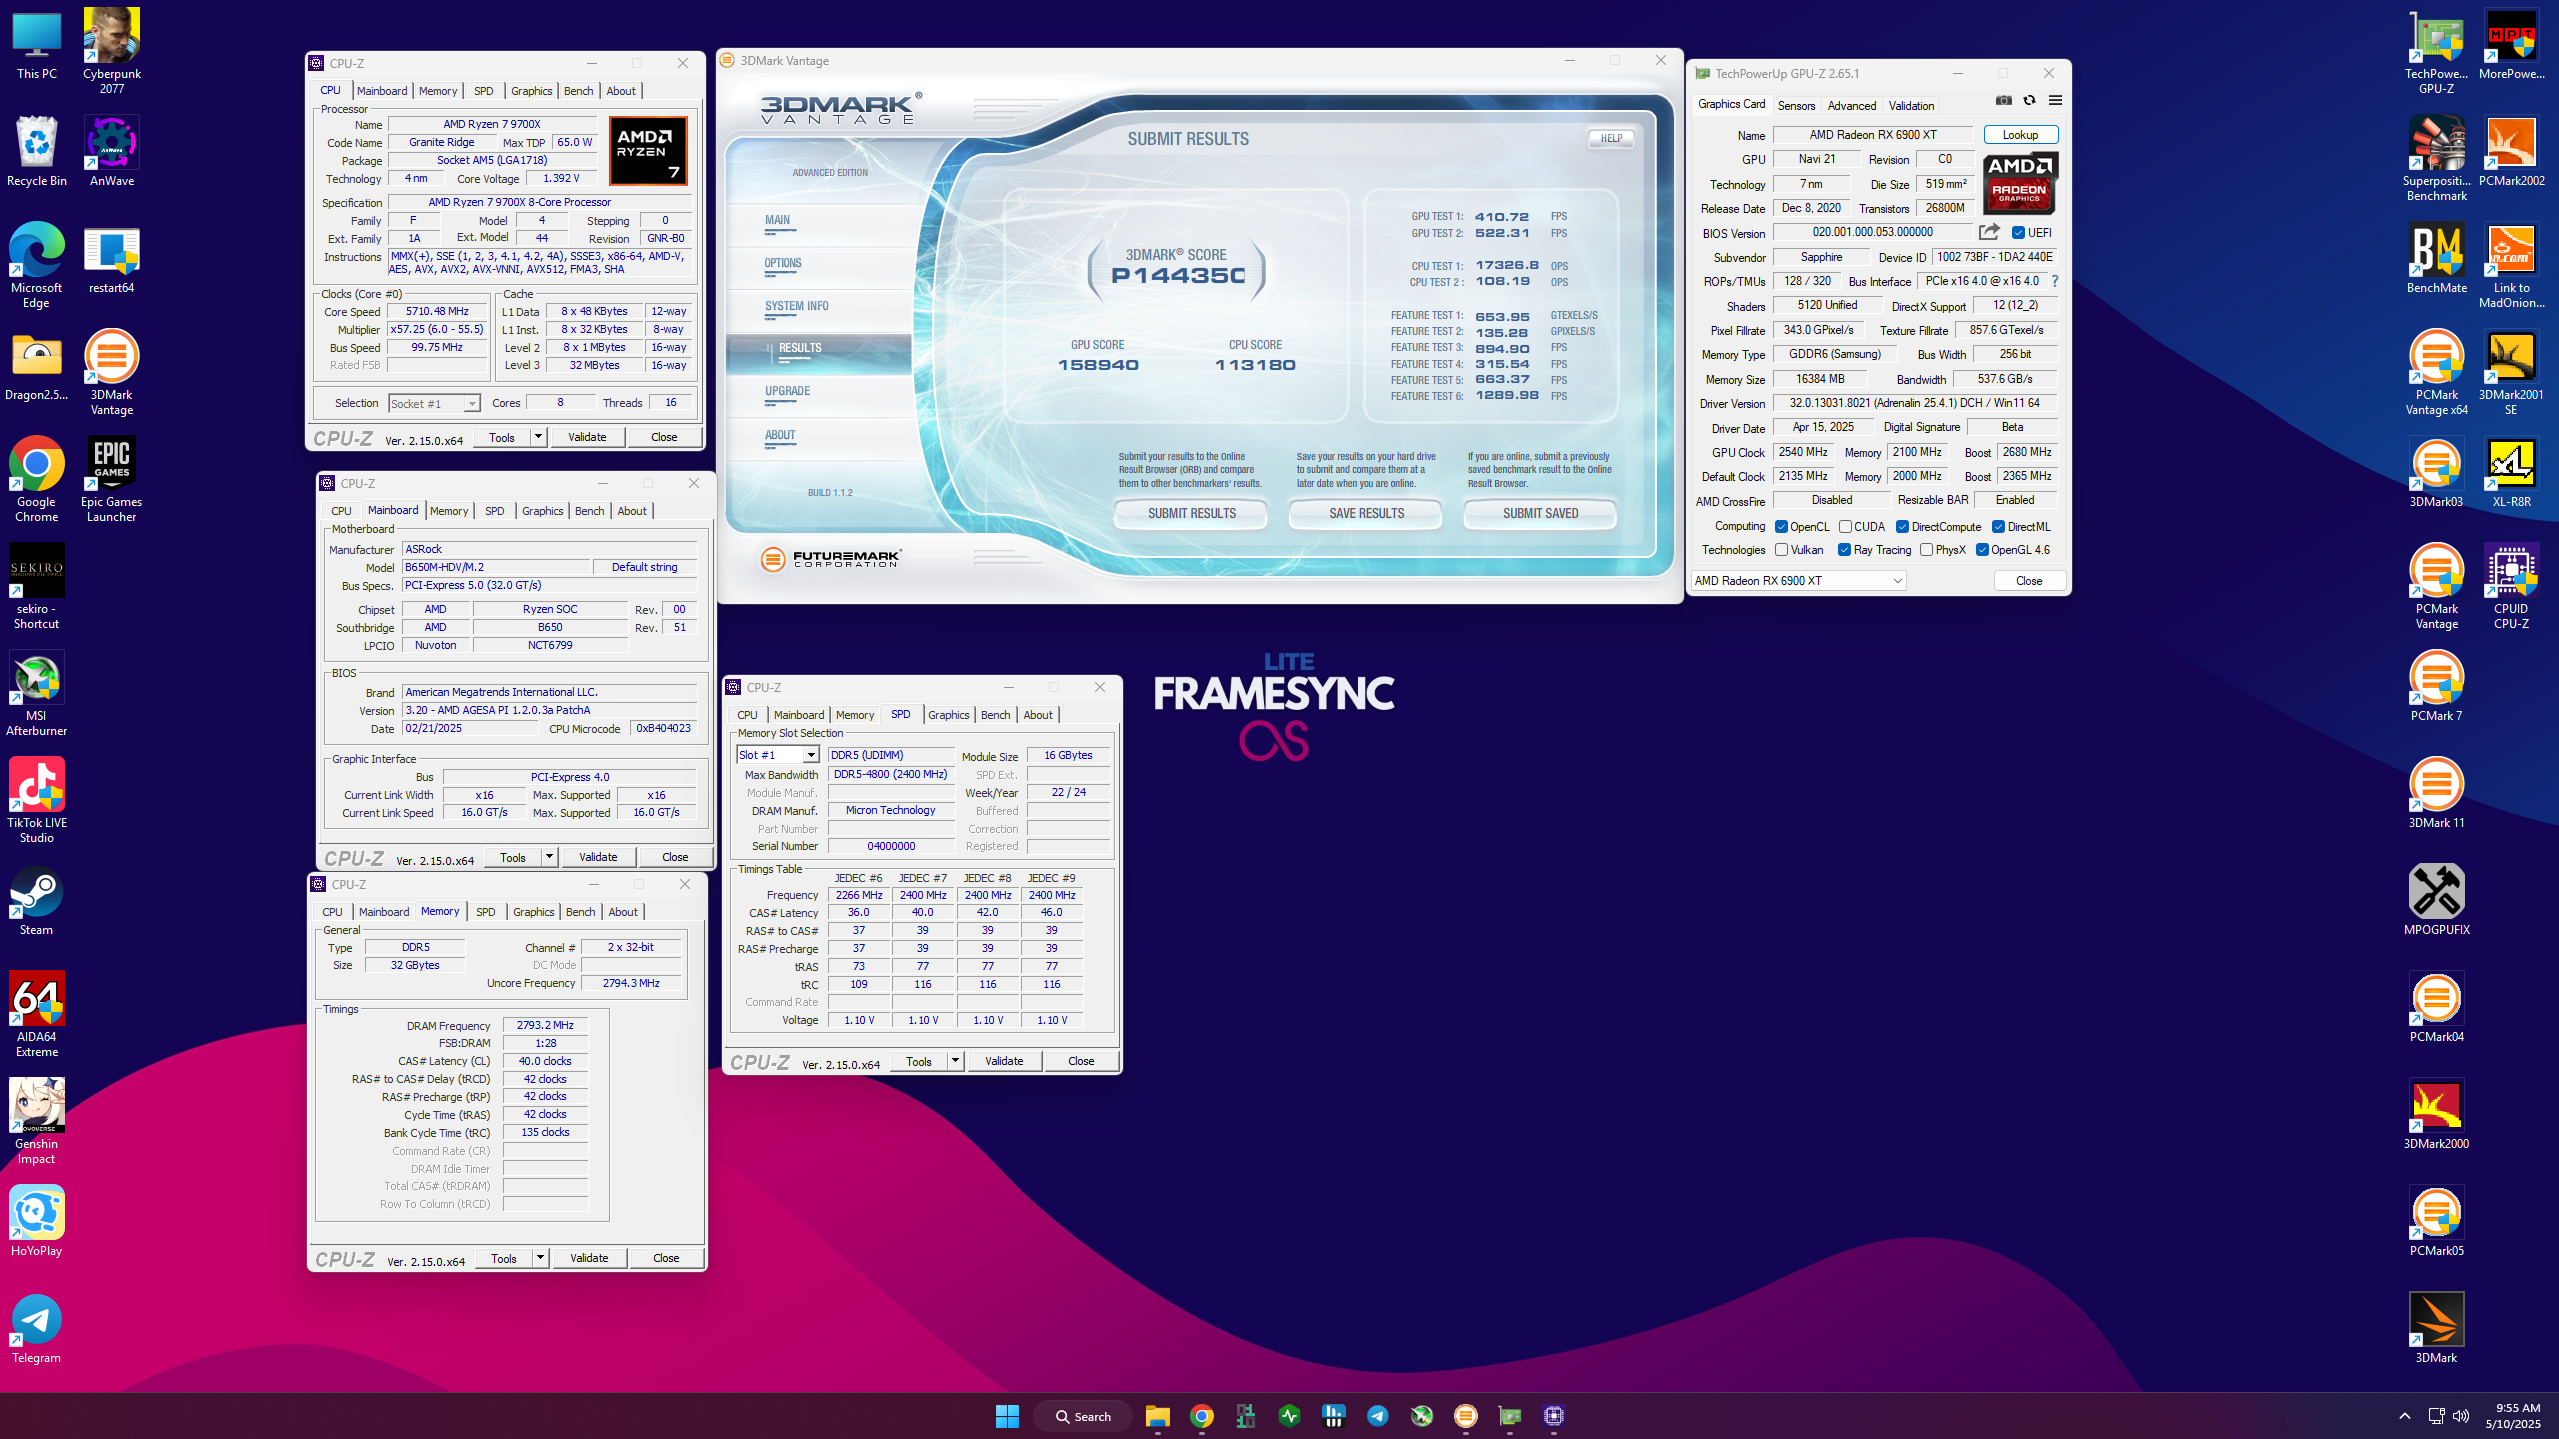Open the 3DMark 11 desktop icon
This screenshot has width=2559, height=1439.
(2436, 794)
